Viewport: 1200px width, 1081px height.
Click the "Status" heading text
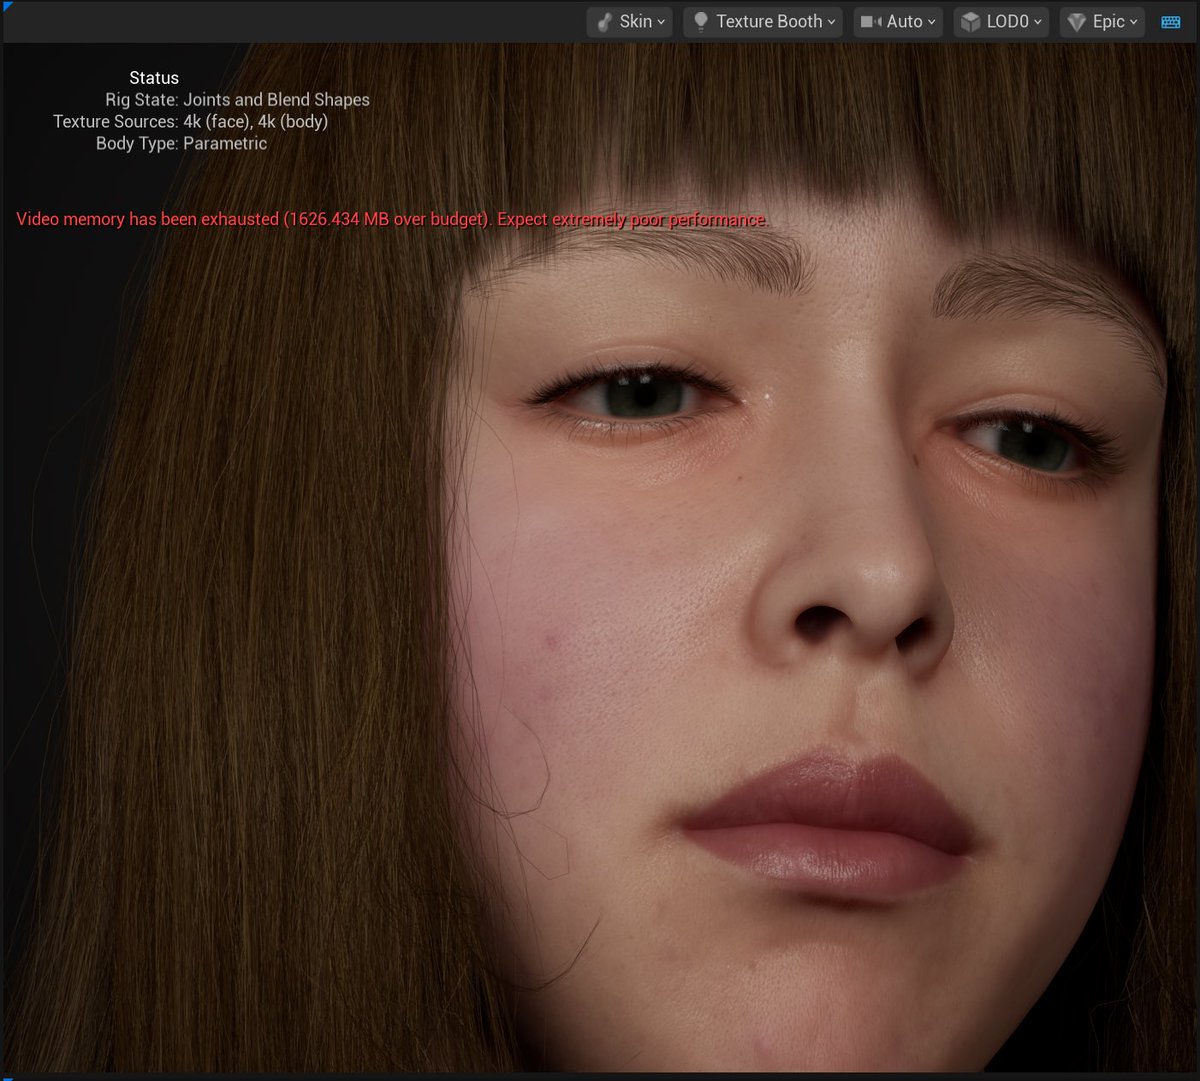154,78
